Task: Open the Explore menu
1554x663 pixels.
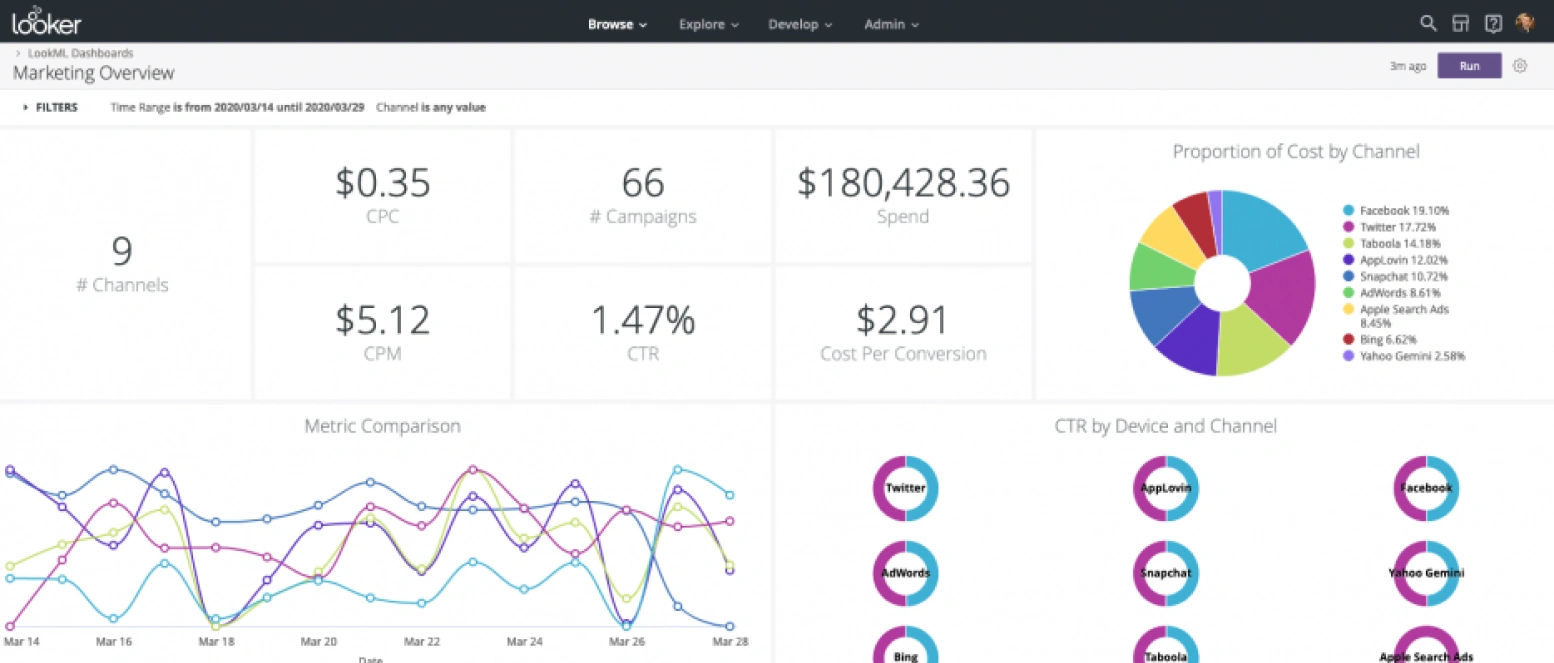Action: click(x=709, y=24)
